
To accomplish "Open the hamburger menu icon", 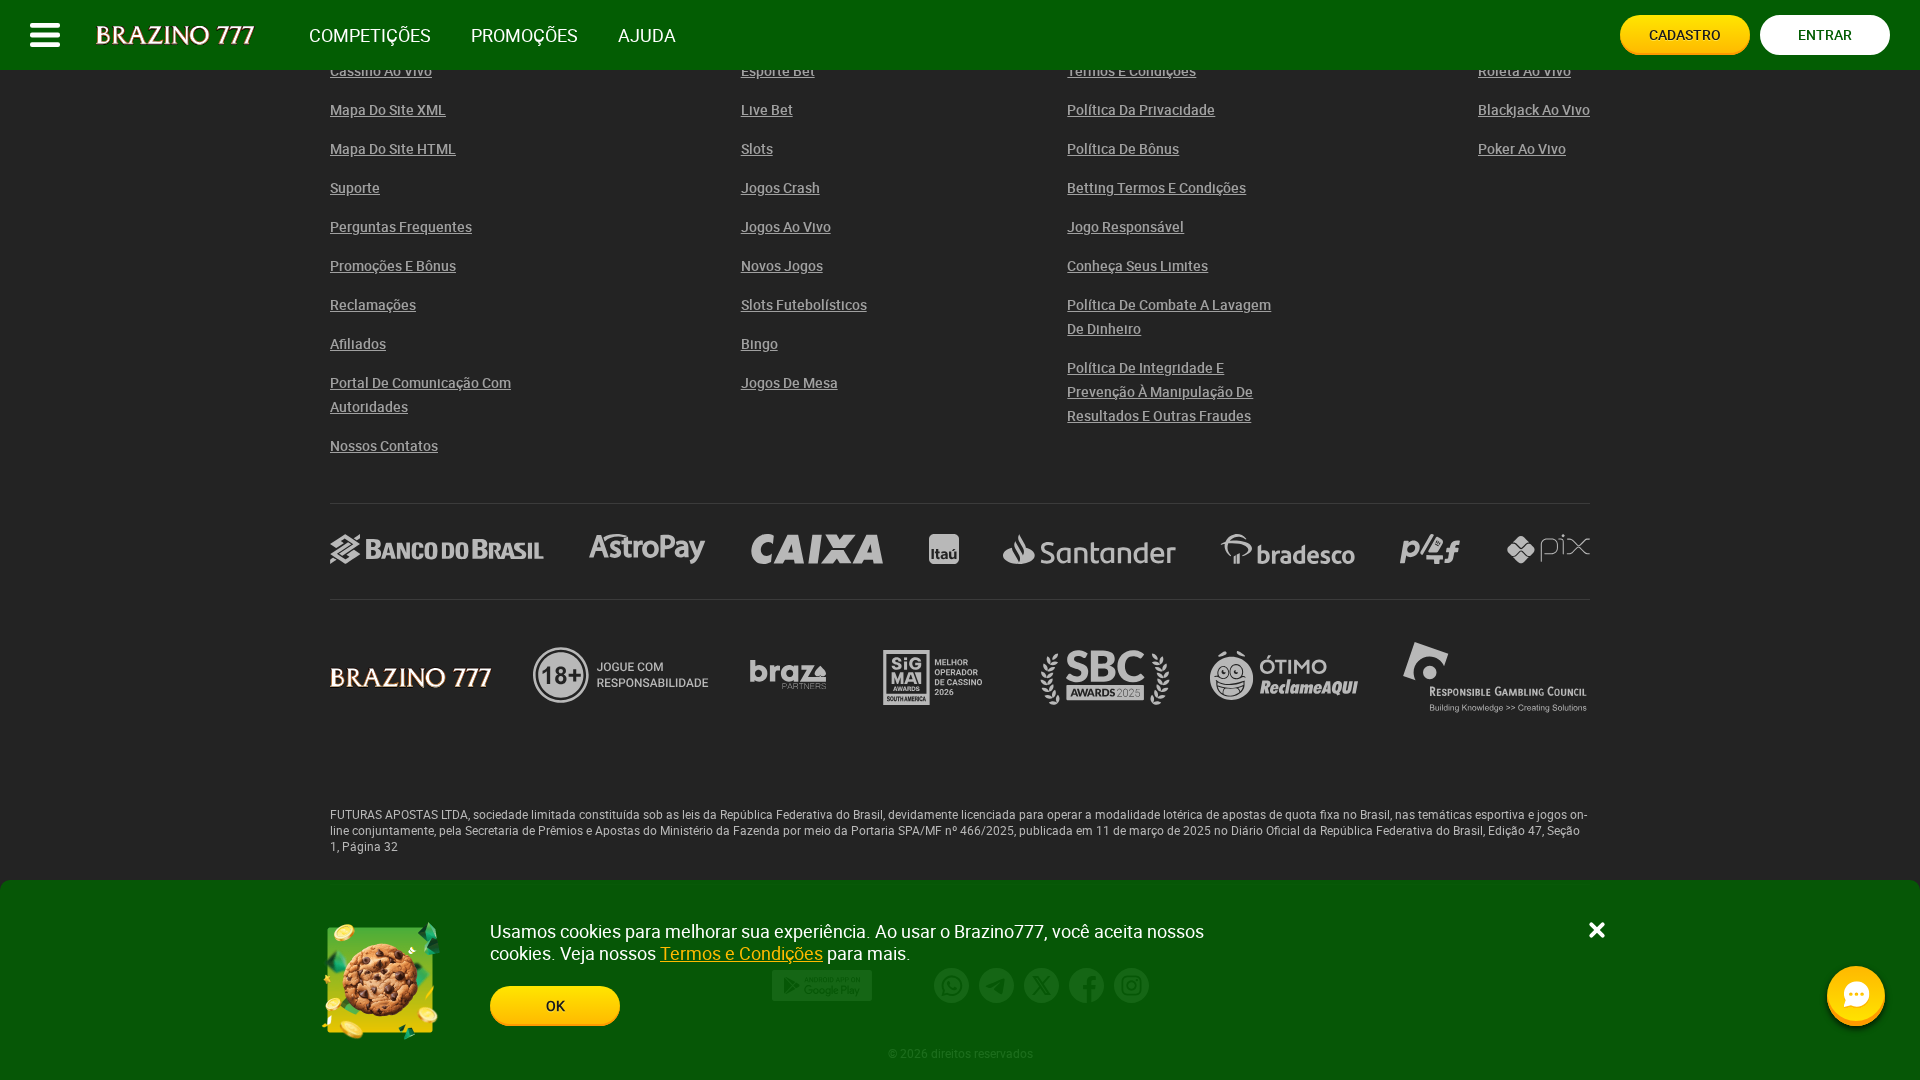I will point(45,35).
